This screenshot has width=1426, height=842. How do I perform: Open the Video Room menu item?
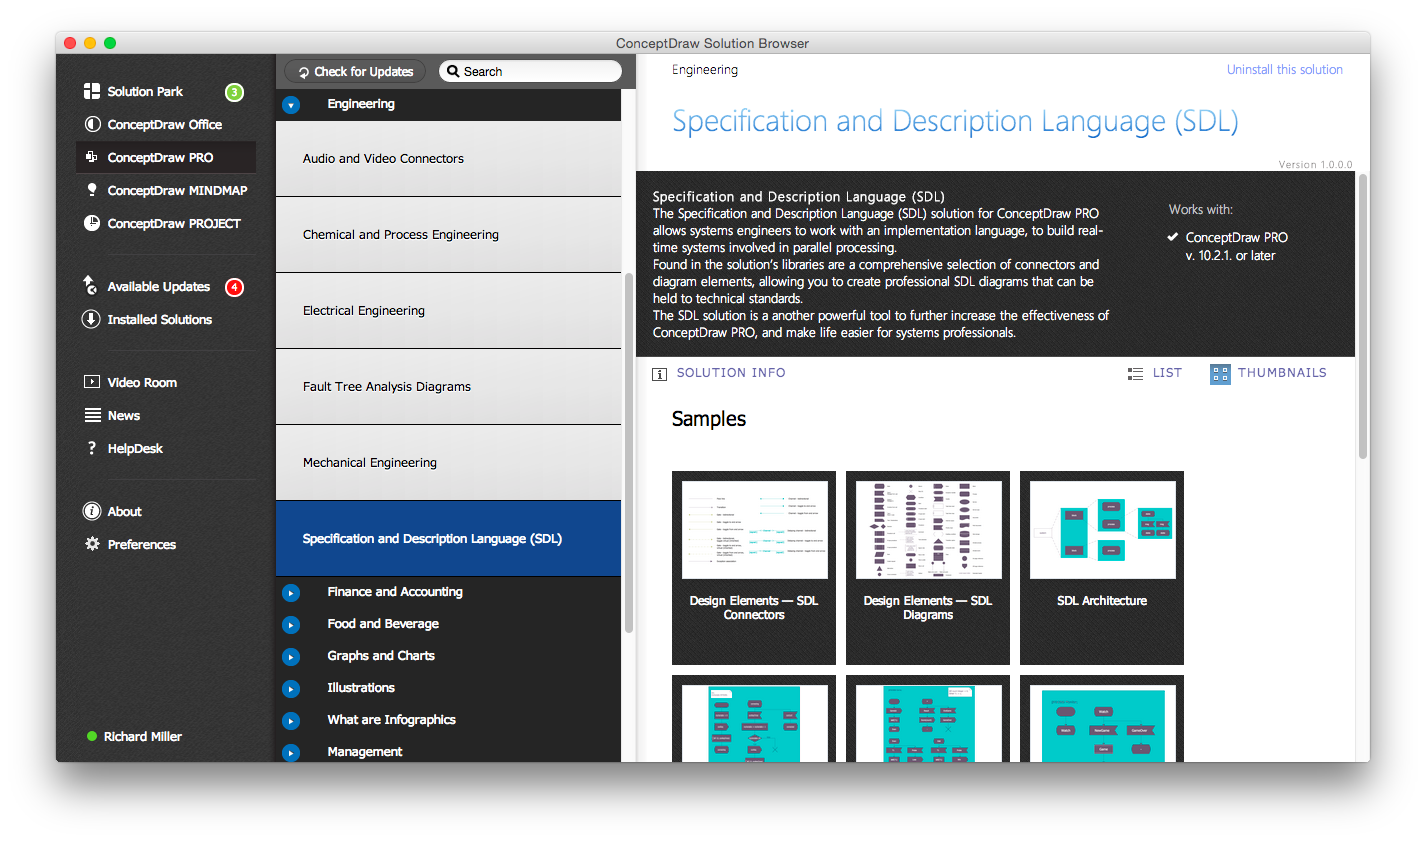pyautogui.click(x=142, y=382)
